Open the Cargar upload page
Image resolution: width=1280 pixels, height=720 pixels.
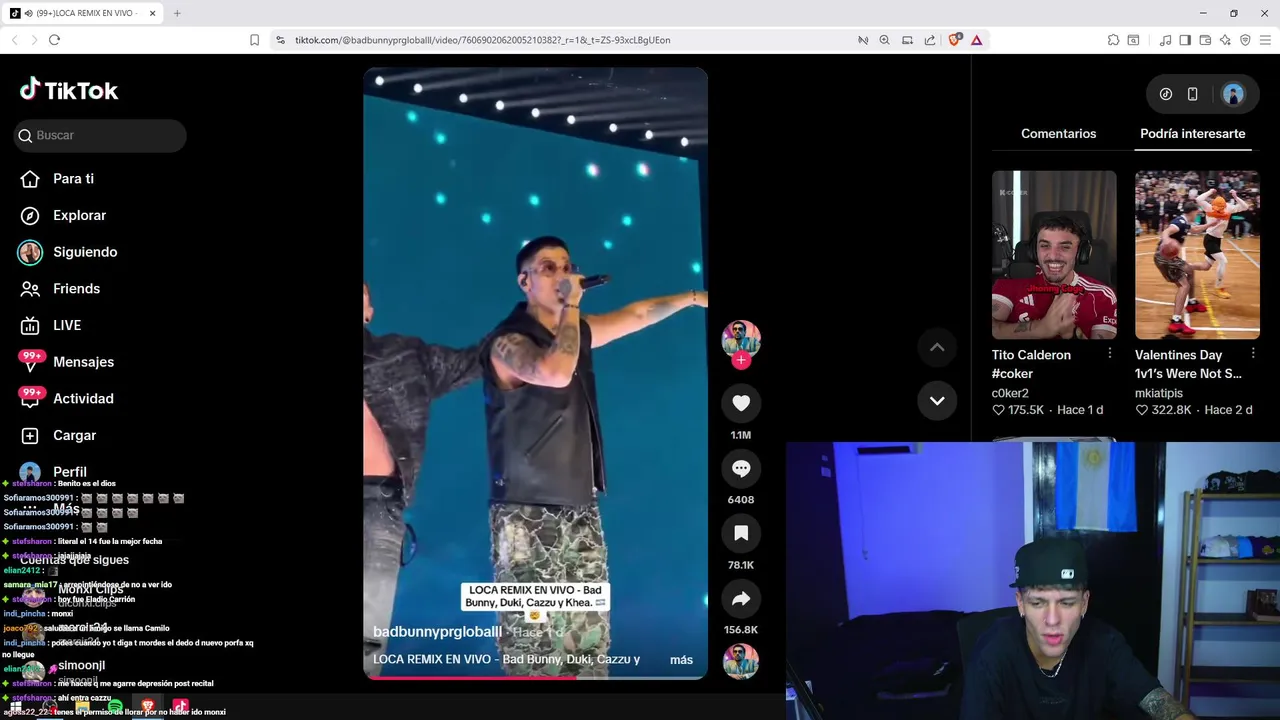click(x=59, y=435)
